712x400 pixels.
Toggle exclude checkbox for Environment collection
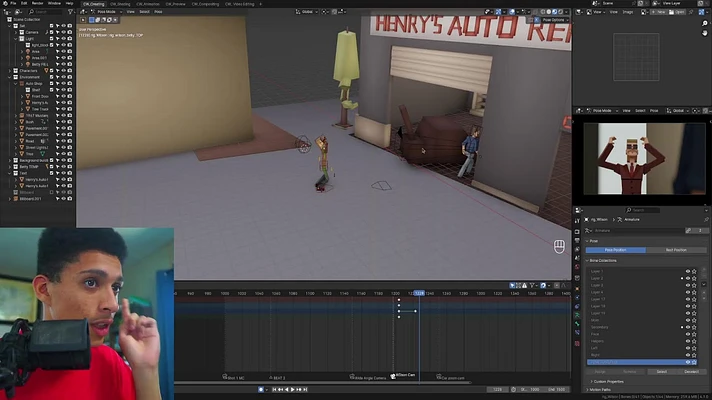click(x=51, y=77)
